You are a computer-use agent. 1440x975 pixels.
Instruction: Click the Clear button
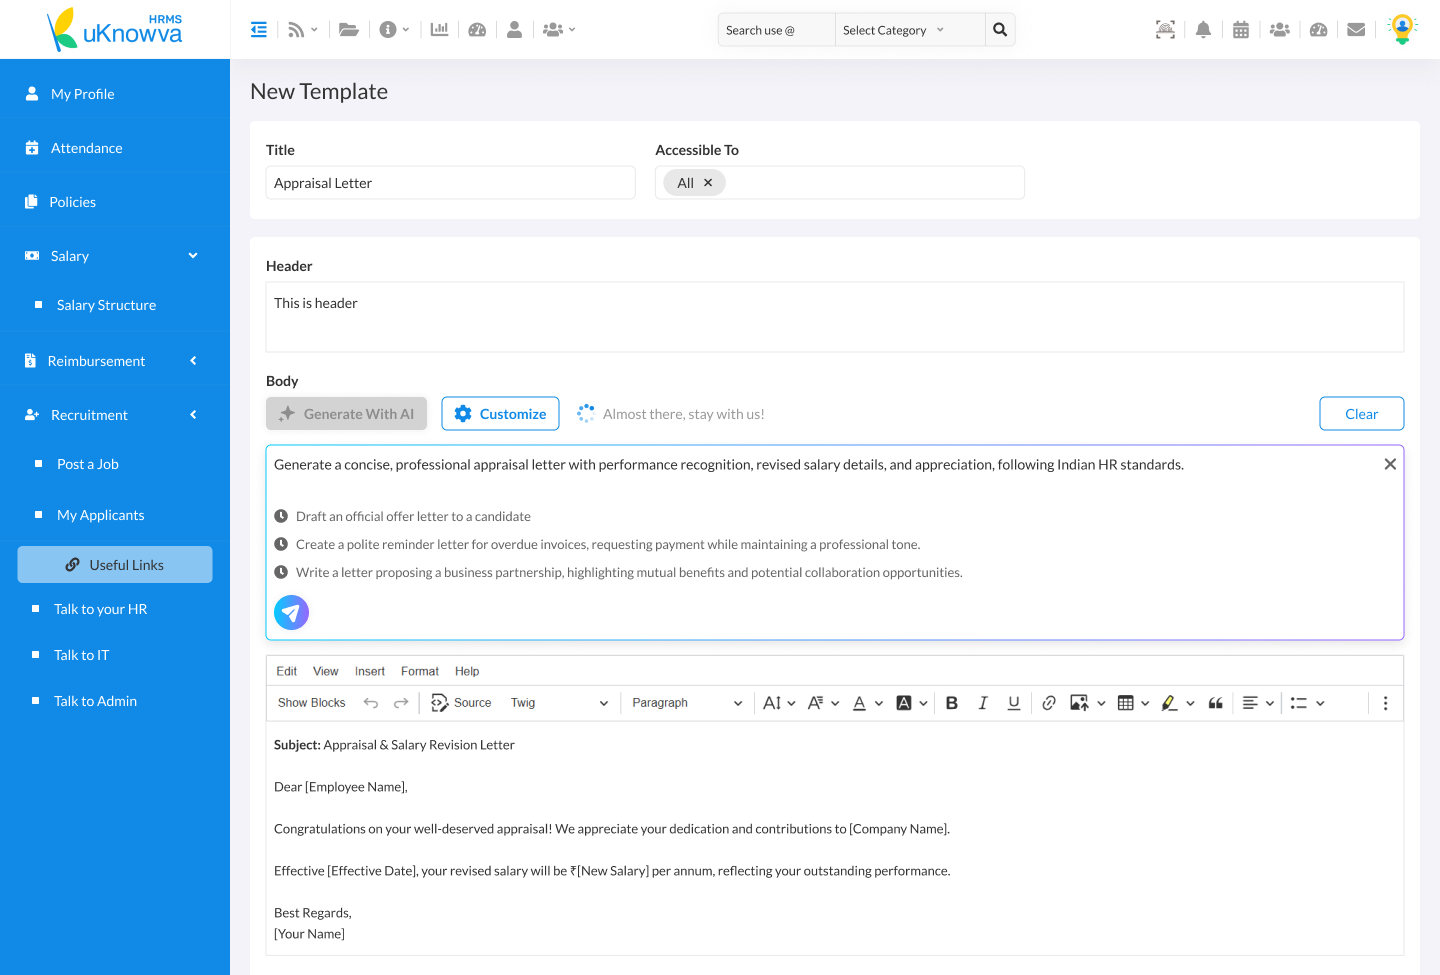(1361, 414)
